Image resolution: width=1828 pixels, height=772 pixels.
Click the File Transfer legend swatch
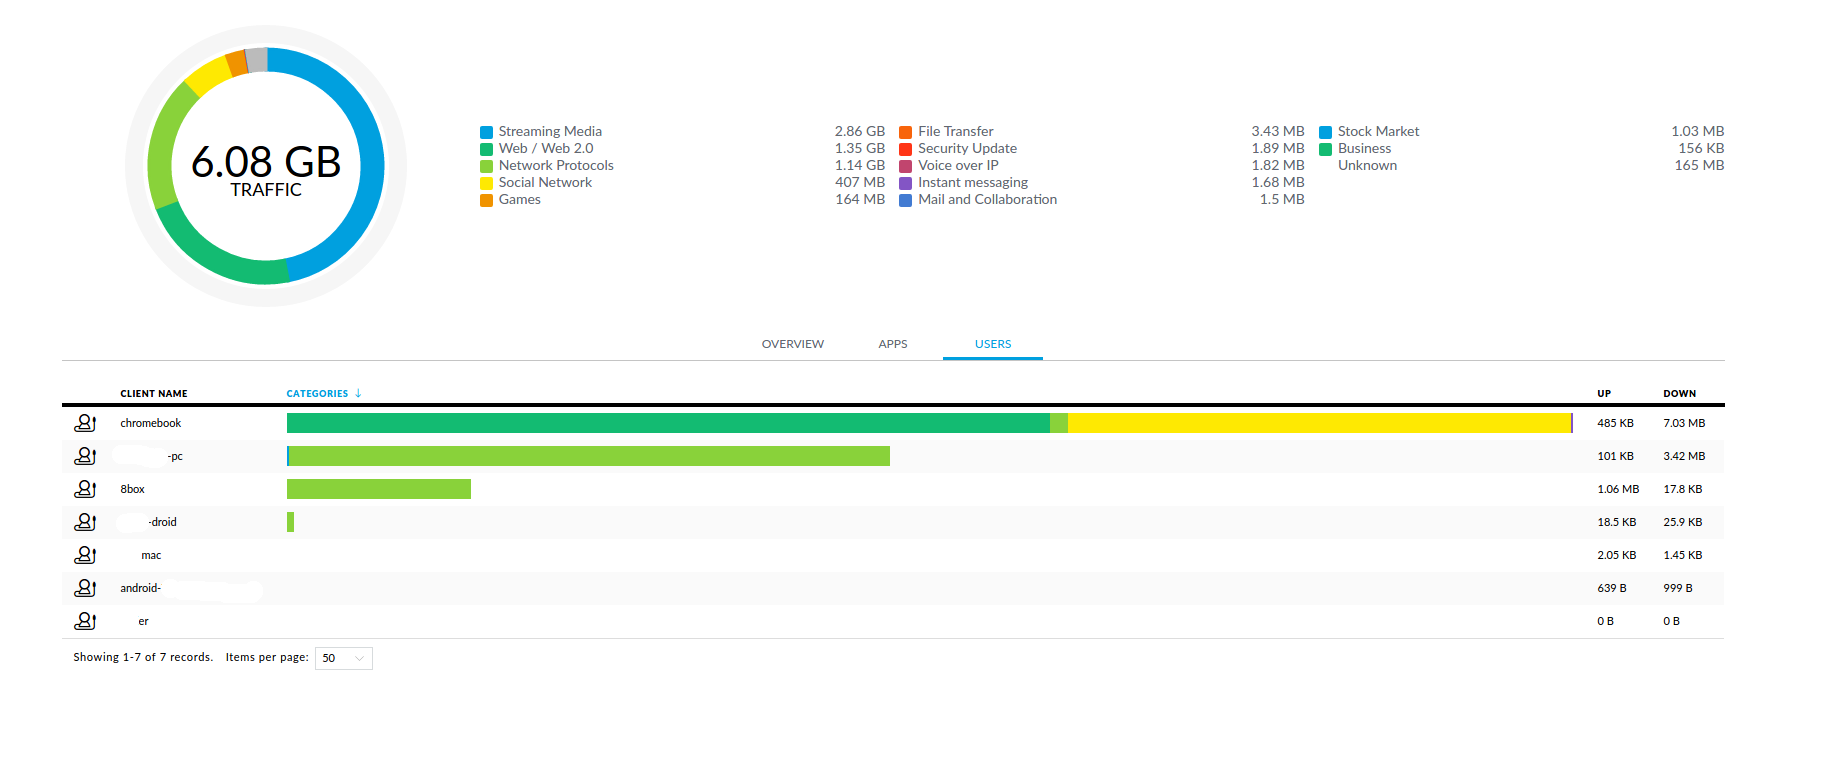click(x=905, y=132)
